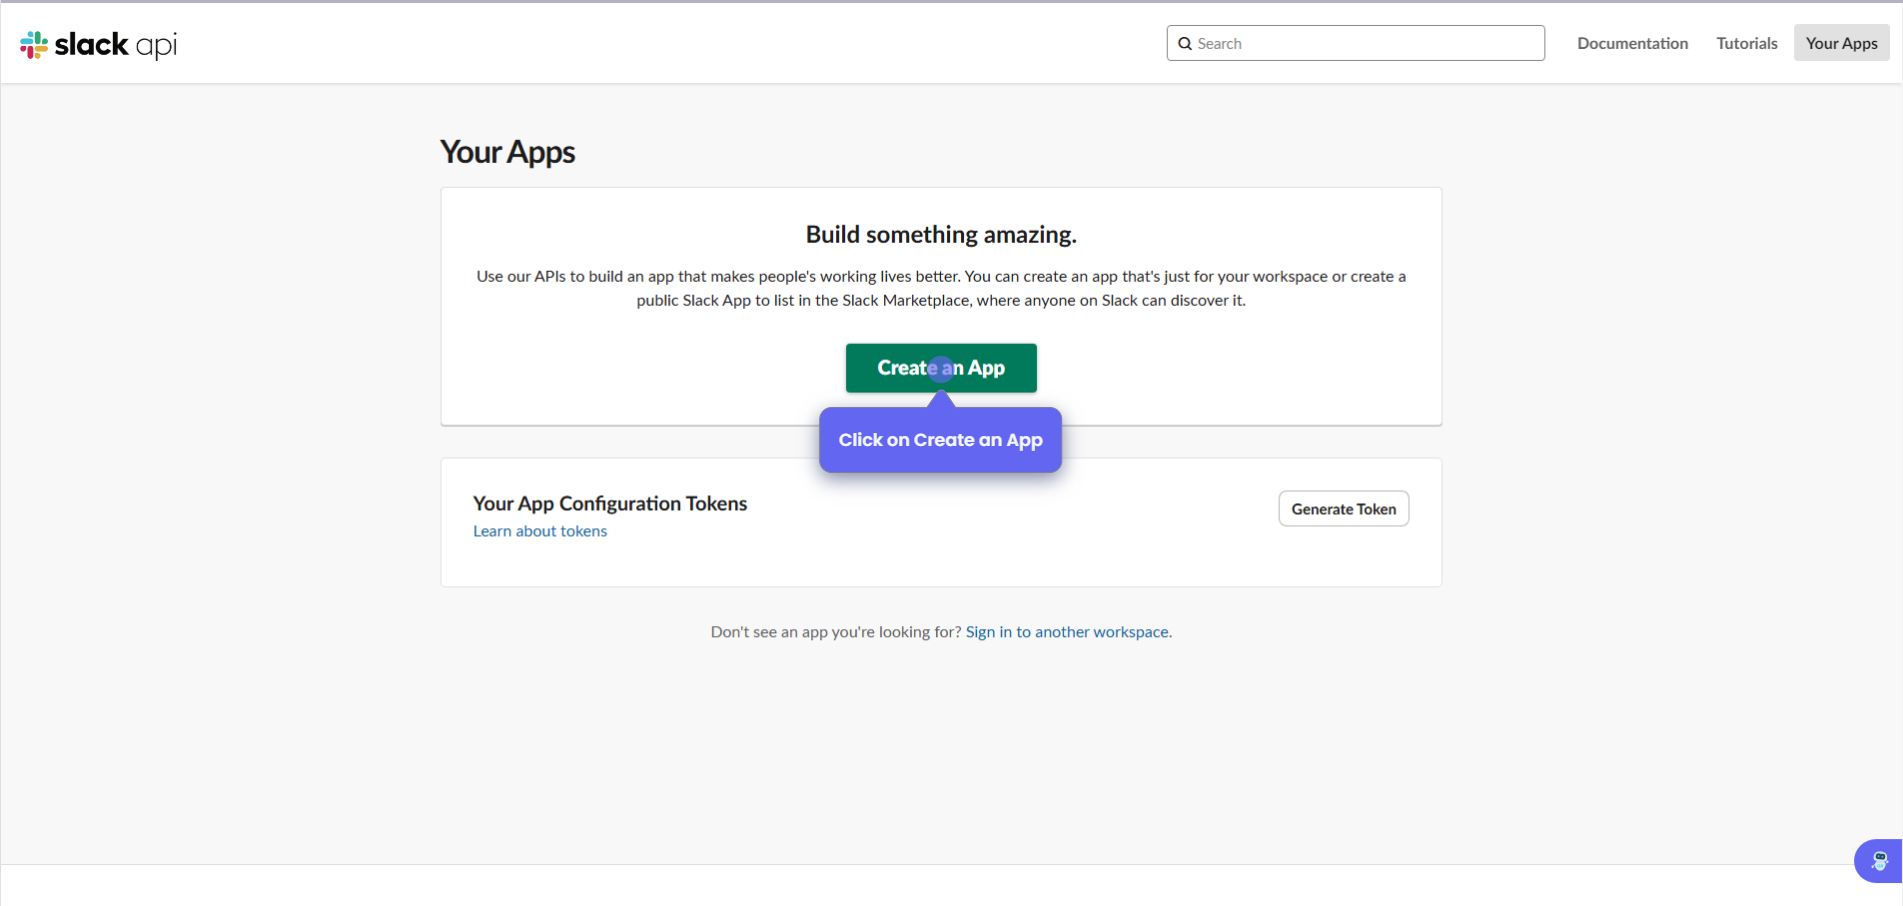Click the tooltip's pointer arrow below Create button

click(x=941, y=400)
